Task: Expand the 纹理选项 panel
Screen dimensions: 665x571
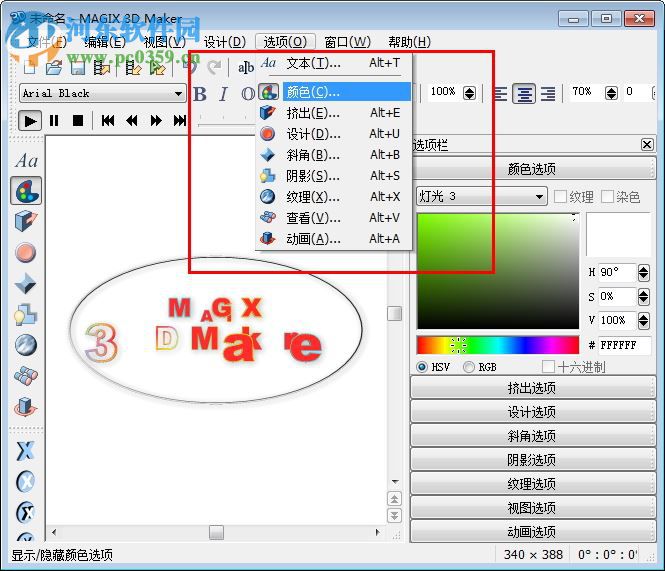Action: coord(533,484)
